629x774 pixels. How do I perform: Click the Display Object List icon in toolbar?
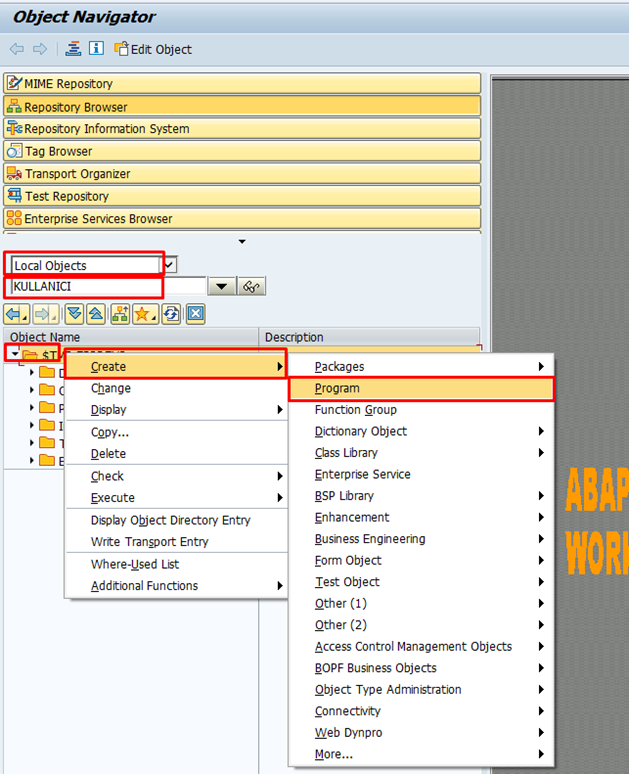pyautogui.click(x=74, y=49)
